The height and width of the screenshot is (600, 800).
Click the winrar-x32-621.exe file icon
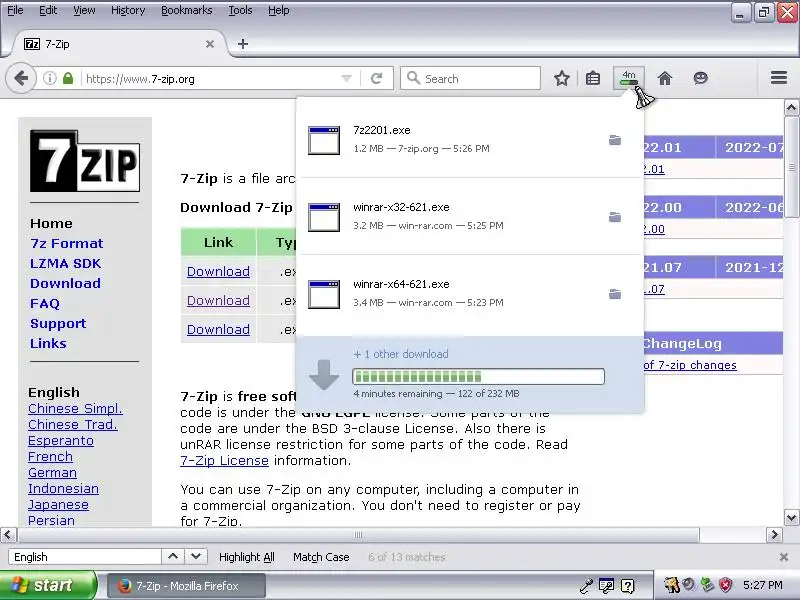click(324, 217)
